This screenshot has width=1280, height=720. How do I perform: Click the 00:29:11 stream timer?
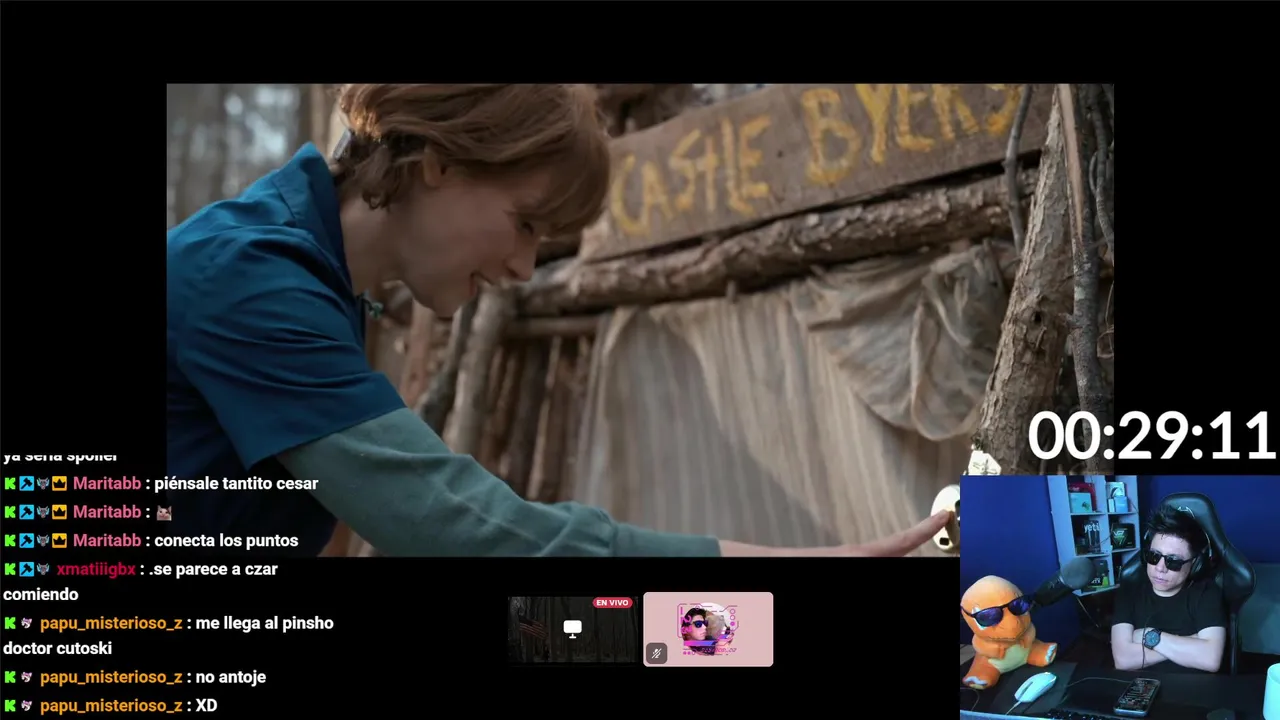pos(1151,437)
